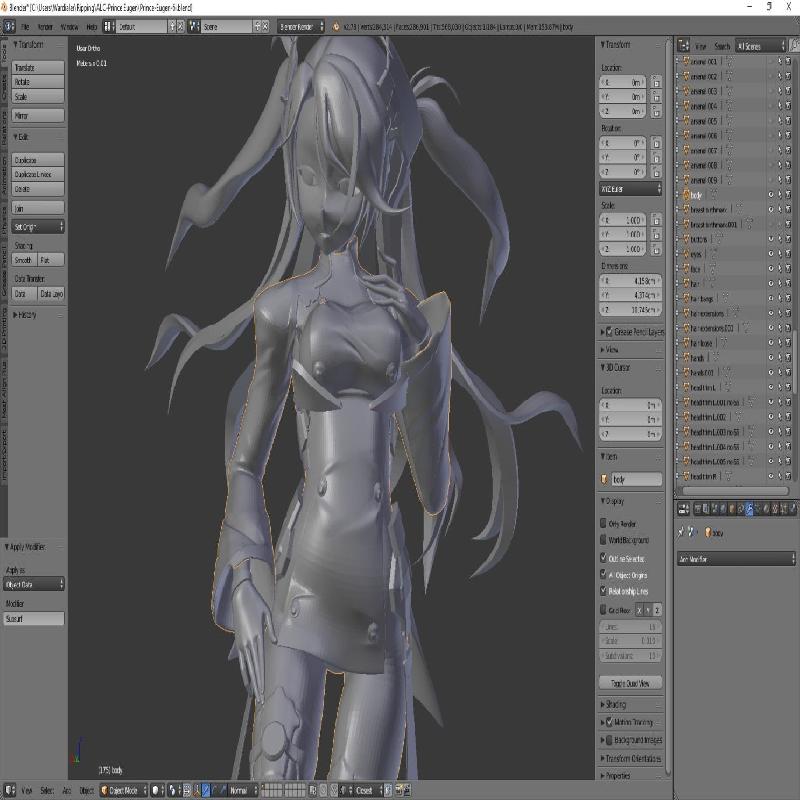Viewport: 800px width, 800px height.
Task: Open the pivot point selector icon
Action: coord(172,790)
